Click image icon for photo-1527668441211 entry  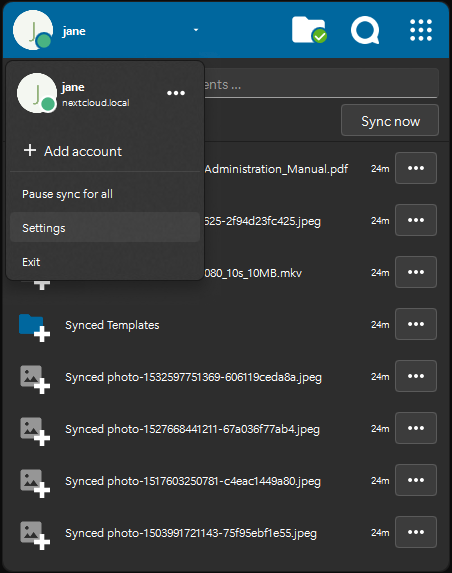tap(34, 431)
